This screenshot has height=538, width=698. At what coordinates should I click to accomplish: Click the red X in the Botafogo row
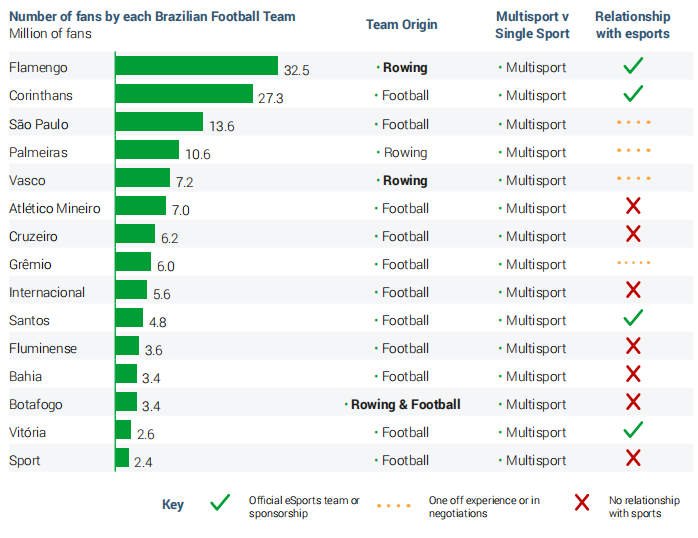click(632, 403)
